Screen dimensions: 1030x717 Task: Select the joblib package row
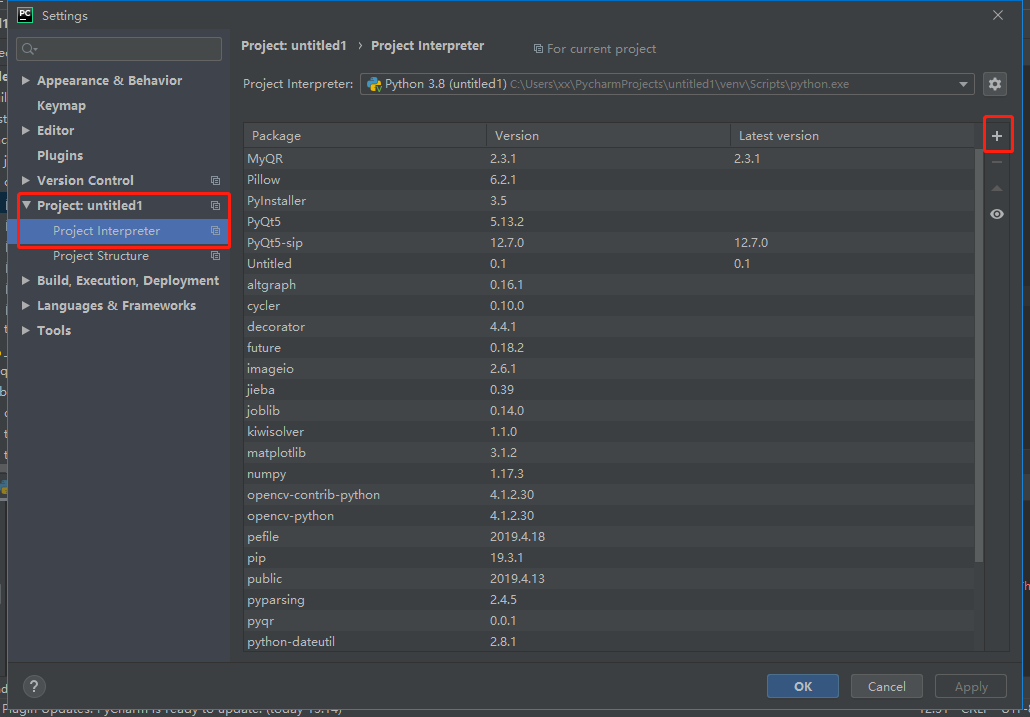[609, 410]
